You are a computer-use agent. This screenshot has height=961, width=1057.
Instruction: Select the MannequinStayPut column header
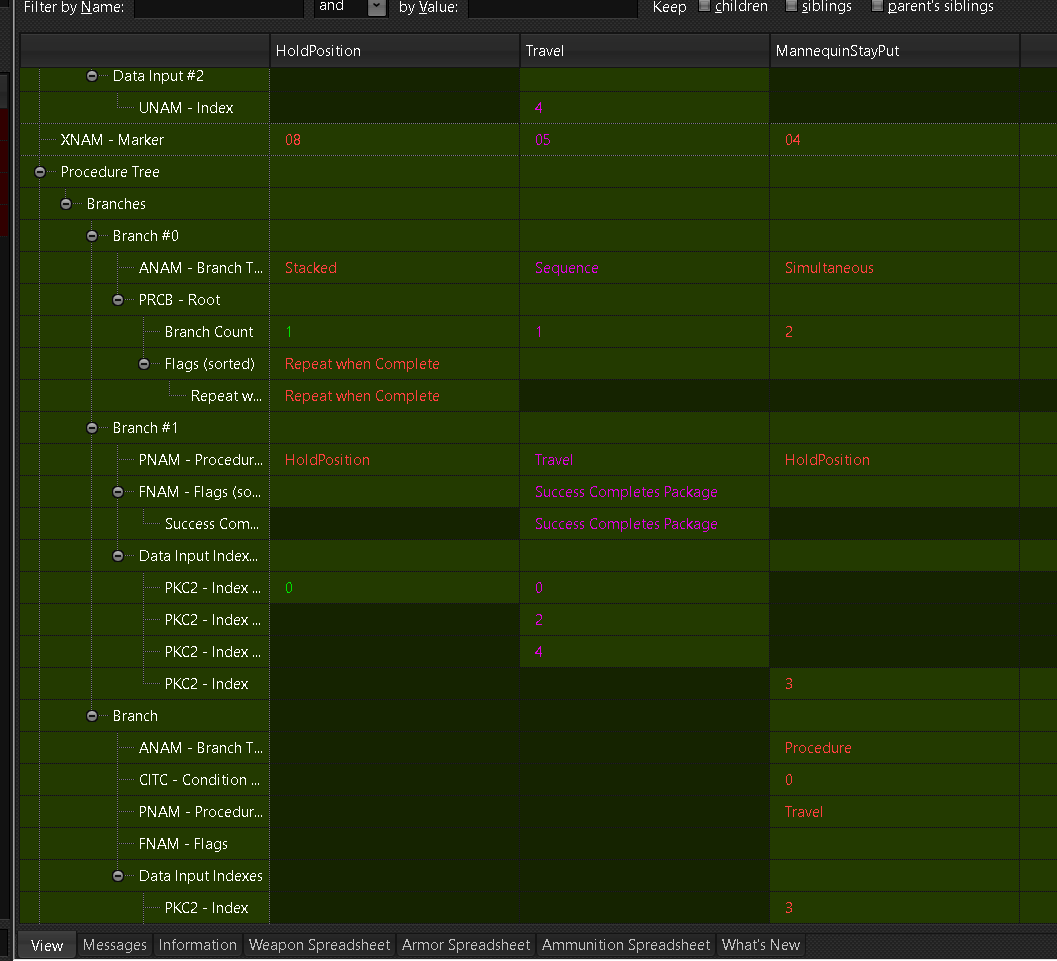click(895, 51)
